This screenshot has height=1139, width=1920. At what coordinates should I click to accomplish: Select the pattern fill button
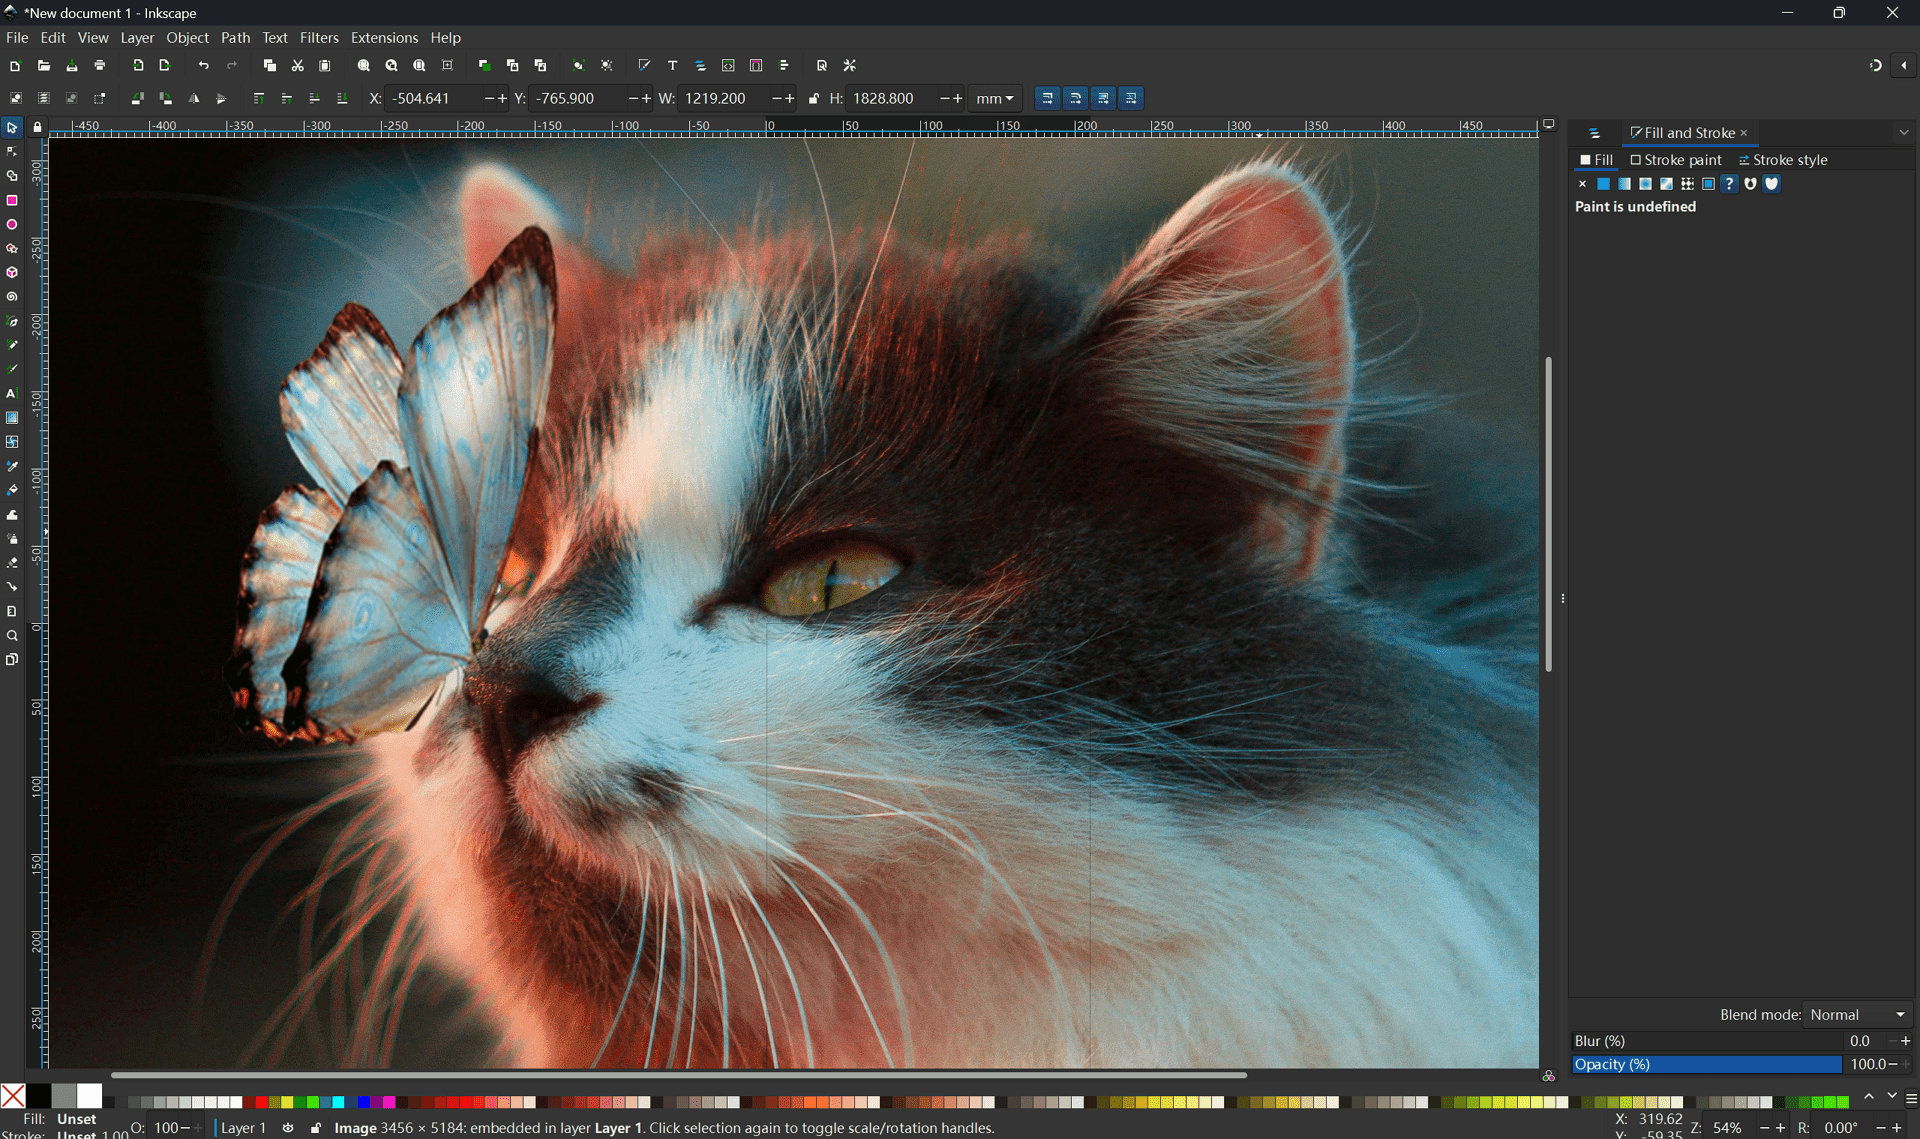tap(1687, 184)
